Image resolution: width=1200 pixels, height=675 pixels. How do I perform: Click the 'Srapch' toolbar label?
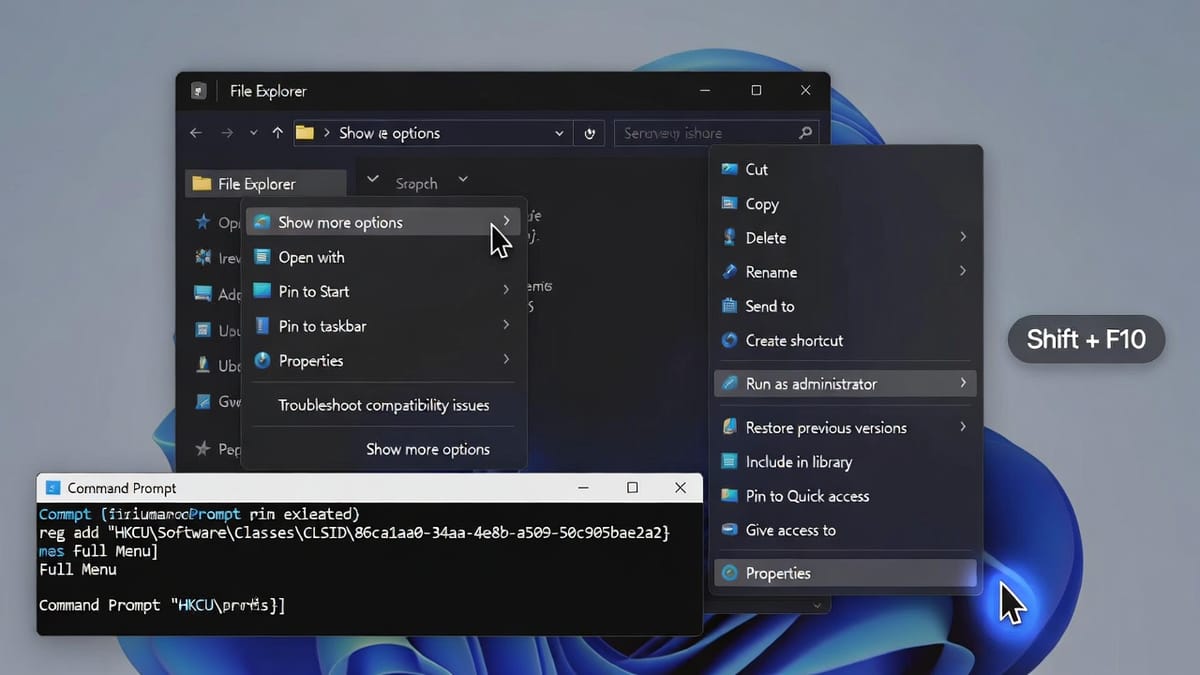(x=417, y=183)
